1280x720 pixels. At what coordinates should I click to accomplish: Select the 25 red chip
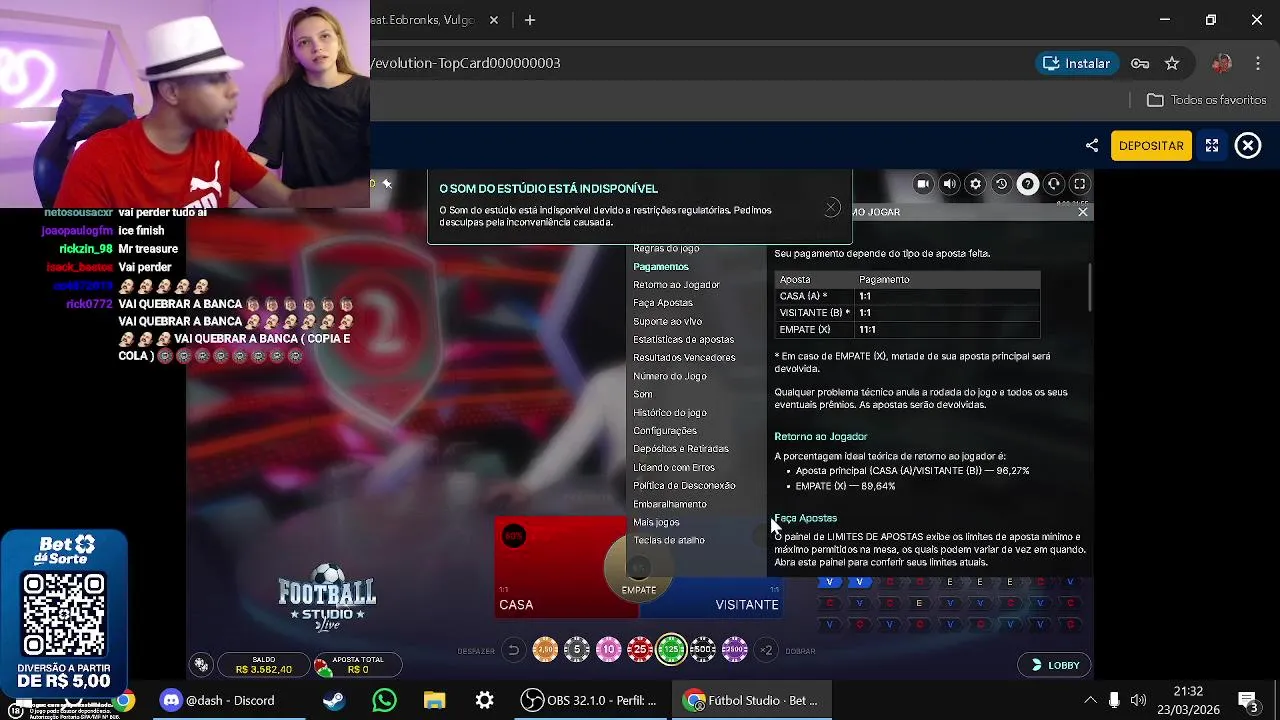point(640,650)
